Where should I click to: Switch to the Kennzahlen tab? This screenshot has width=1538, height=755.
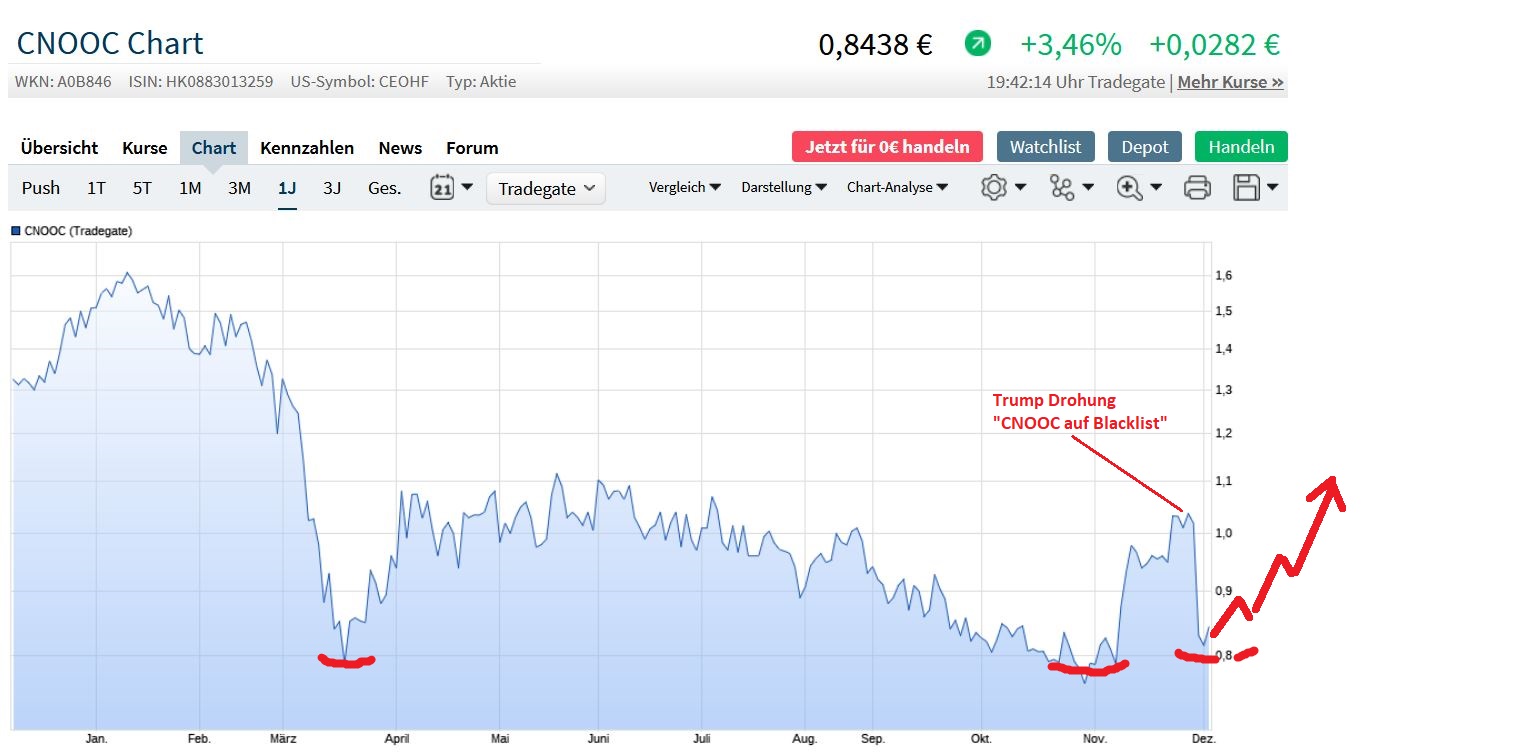(x=307, y=148)
